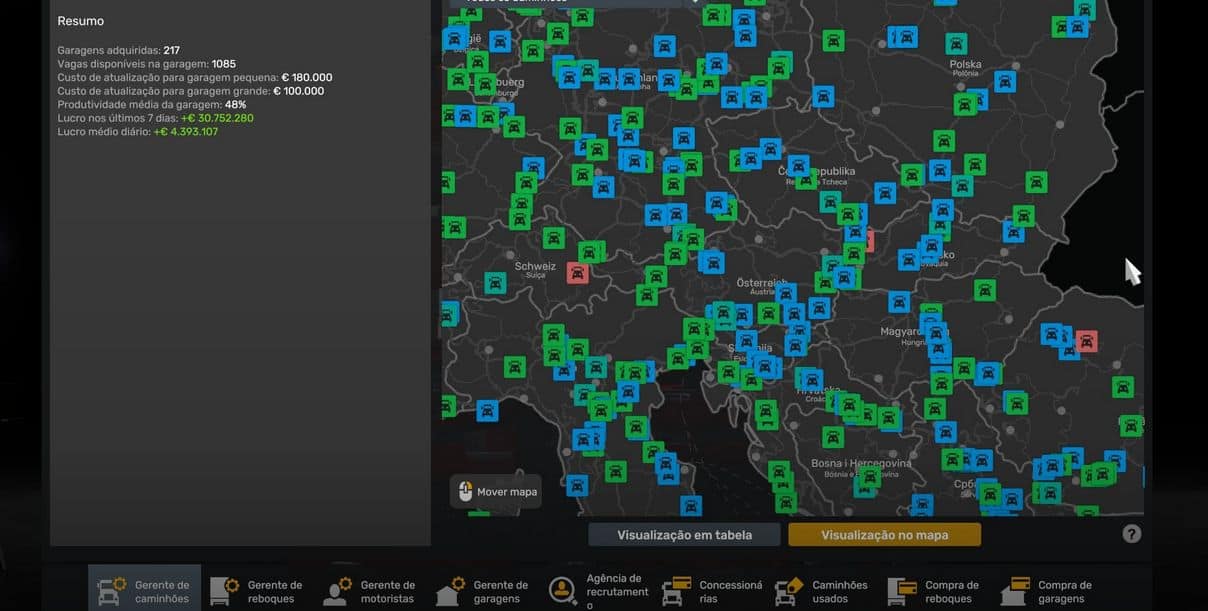Viewport: 1208px width, 611px height.
Task: Open Gerente de garagens screen
Action: pyautogui.click(x=483, y=591)
